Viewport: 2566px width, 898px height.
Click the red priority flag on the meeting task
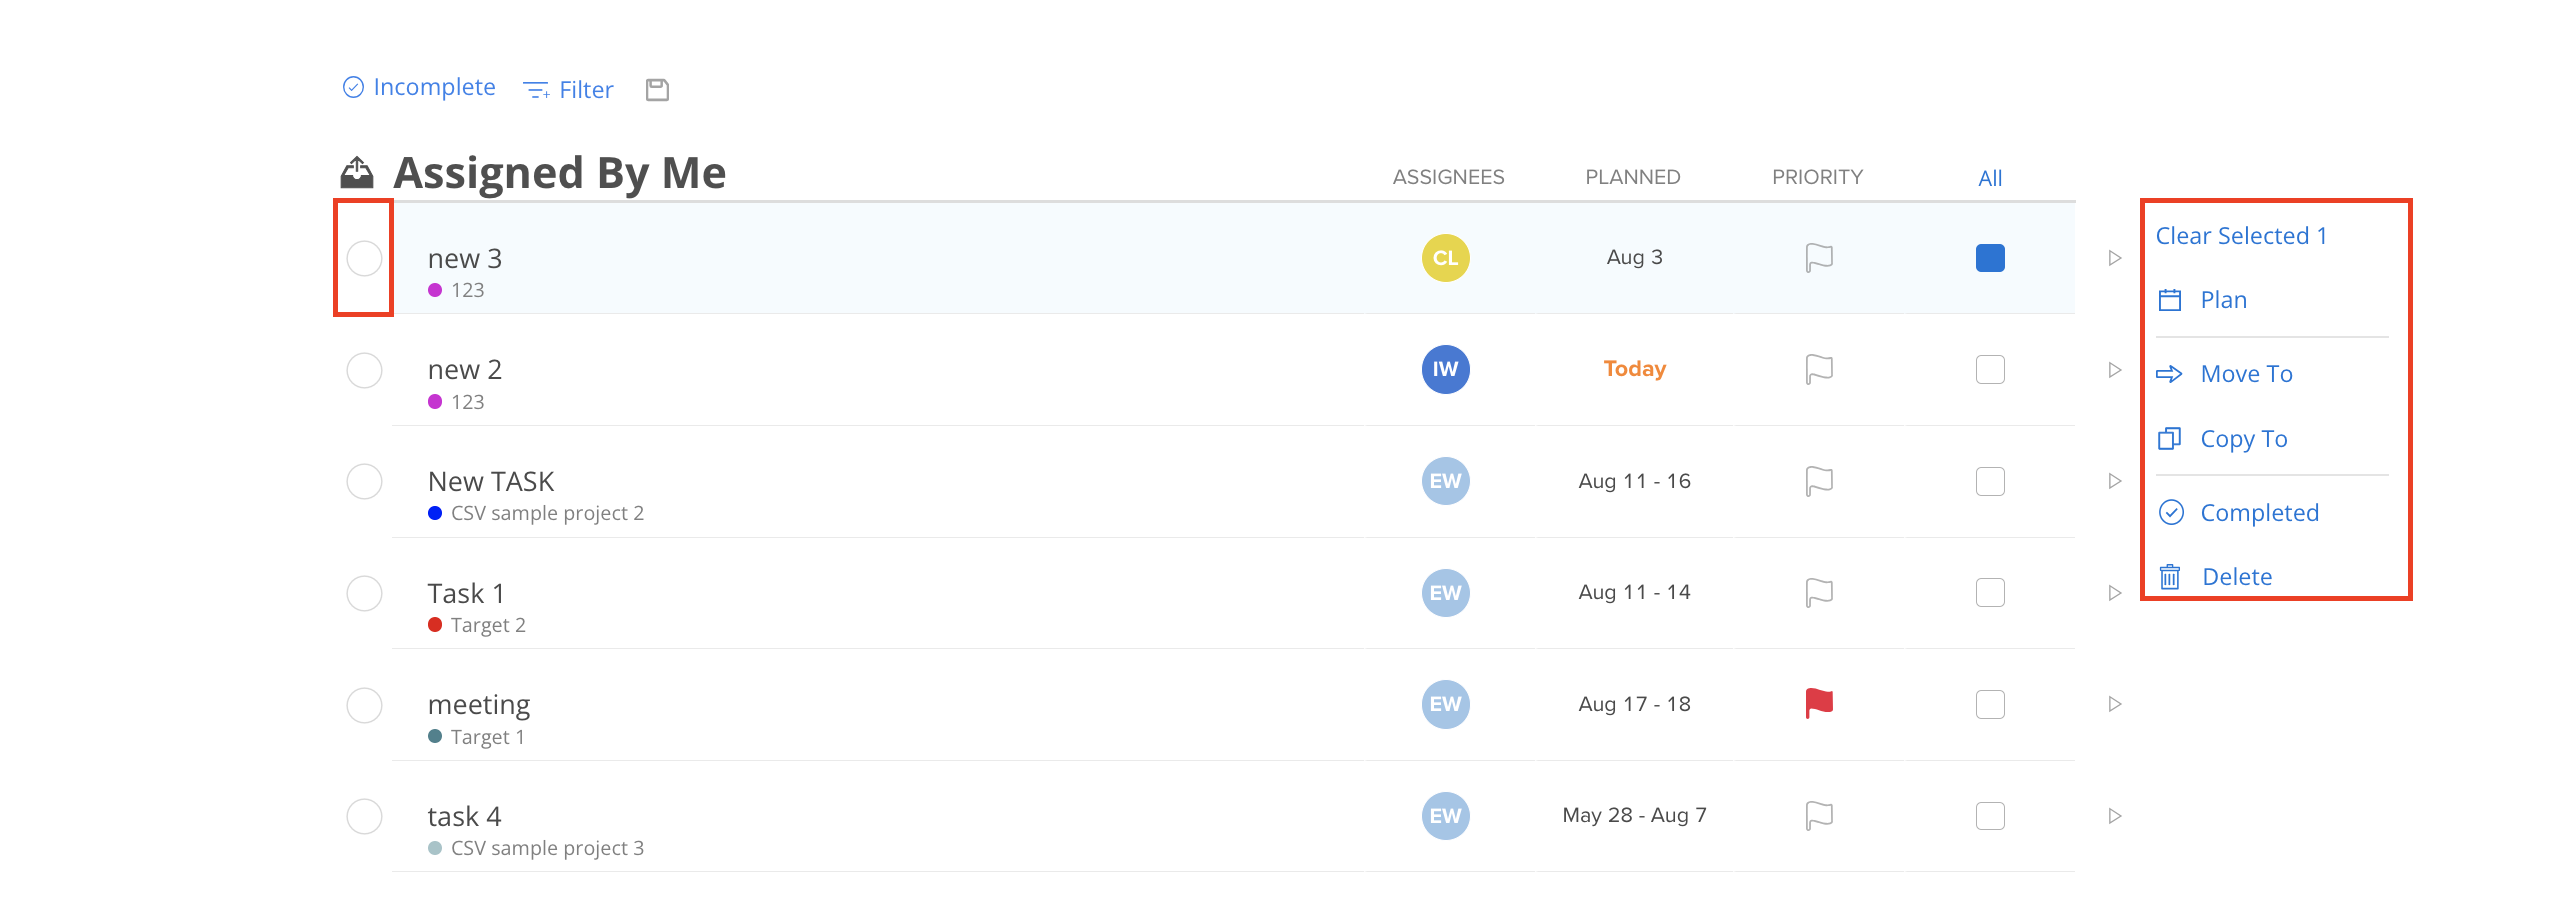1818,703
